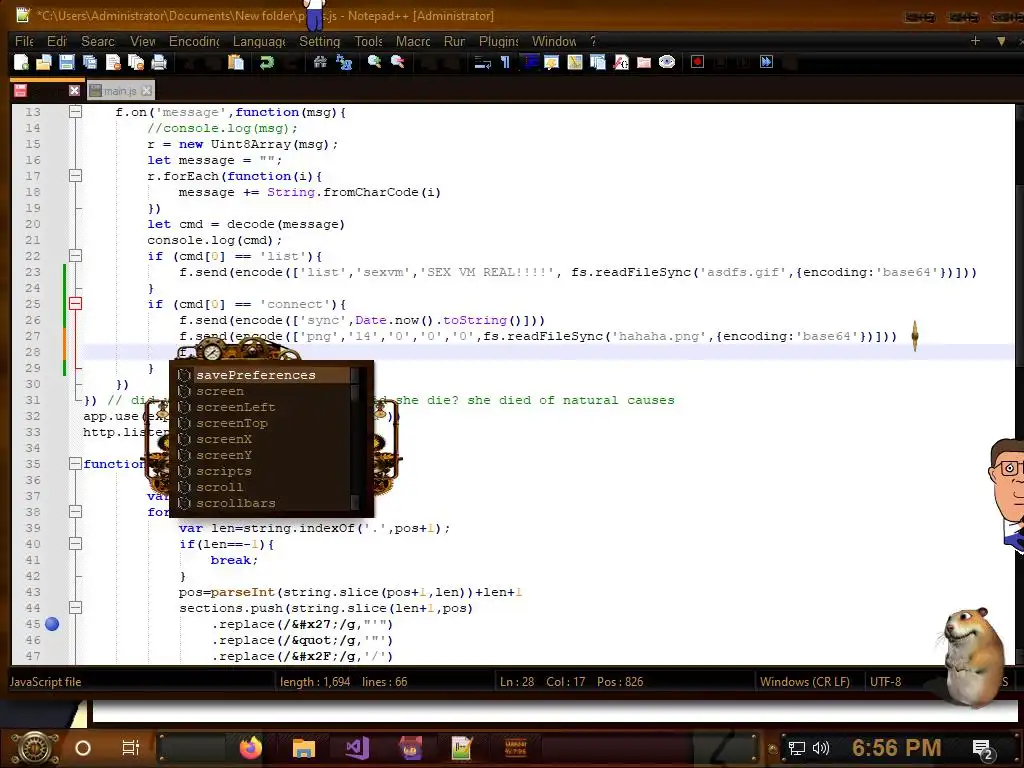Screen dimensions: 1024x768
Task: Show the Document Map panel icon
Action: [575, 62]
